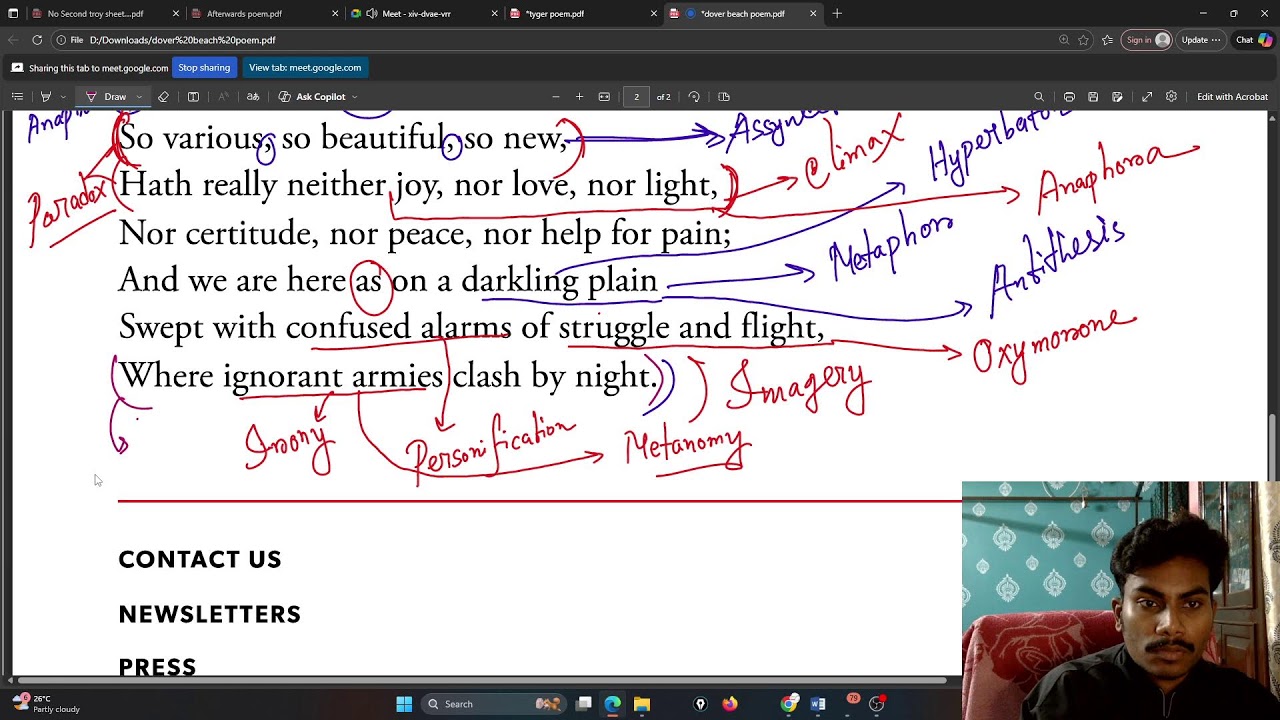Click the Sign in profile button

click(1147, 40)
